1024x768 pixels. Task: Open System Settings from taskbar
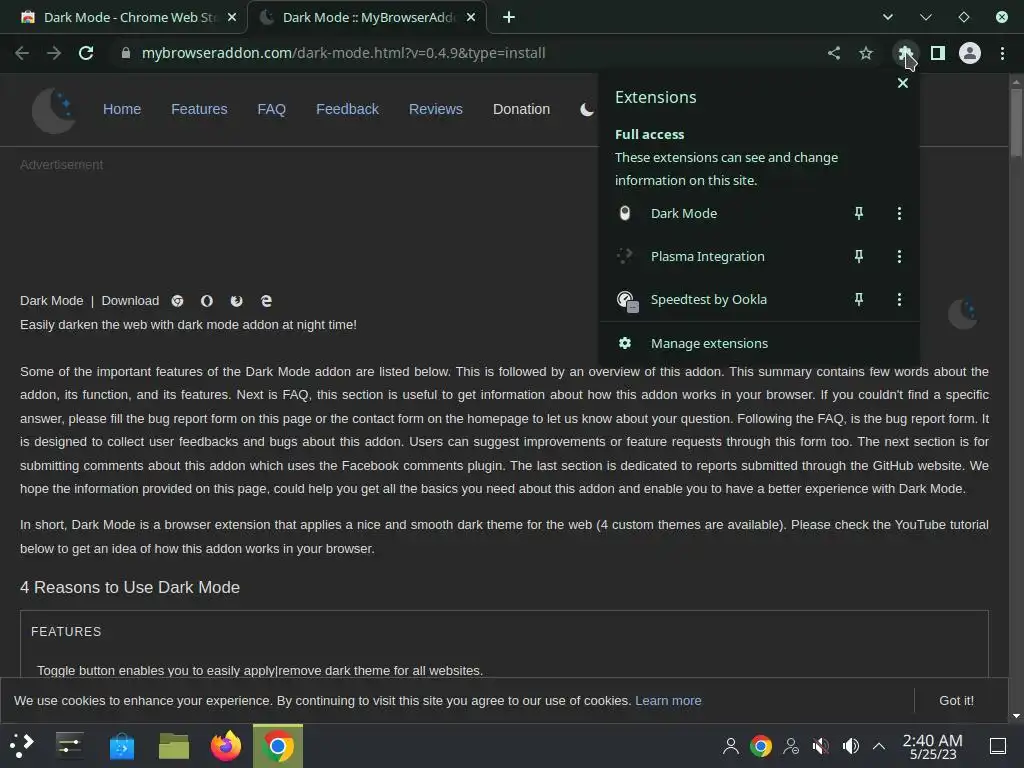[69, 746]
